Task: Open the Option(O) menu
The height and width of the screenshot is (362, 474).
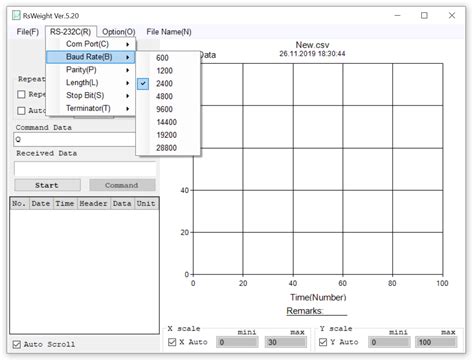Action: coord(118,32)
